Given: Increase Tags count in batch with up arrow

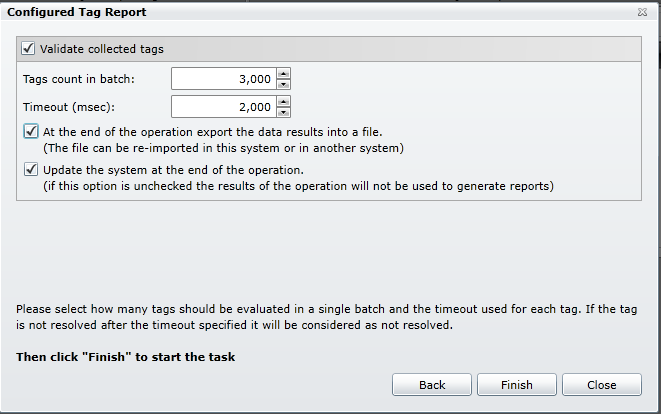Looking at the screenshot, I should (284, 73).
